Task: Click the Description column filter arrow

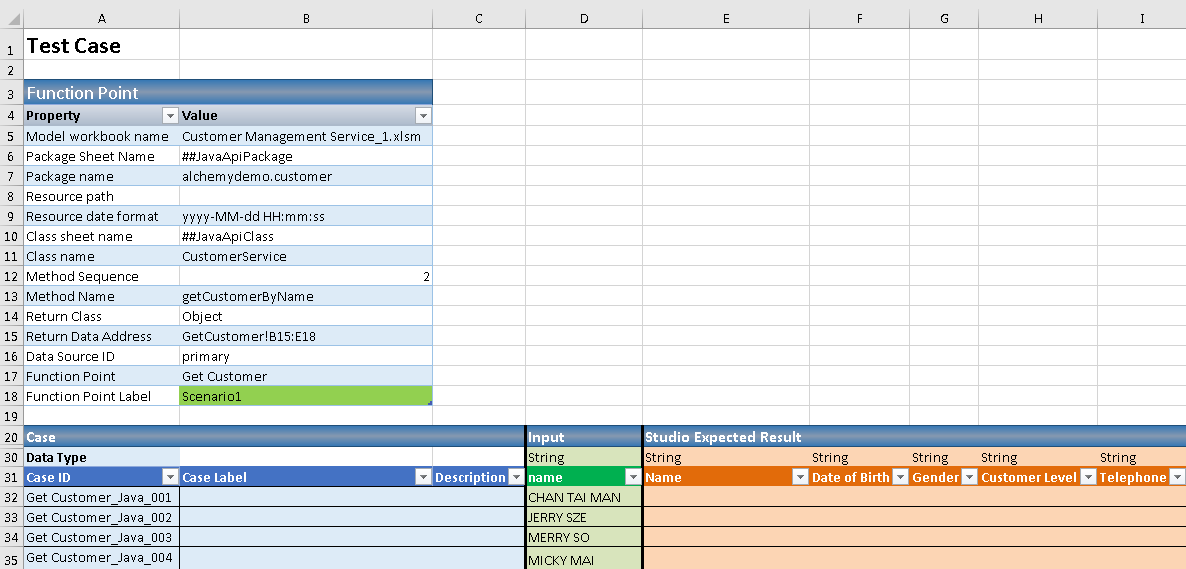Action: point(515,478)
